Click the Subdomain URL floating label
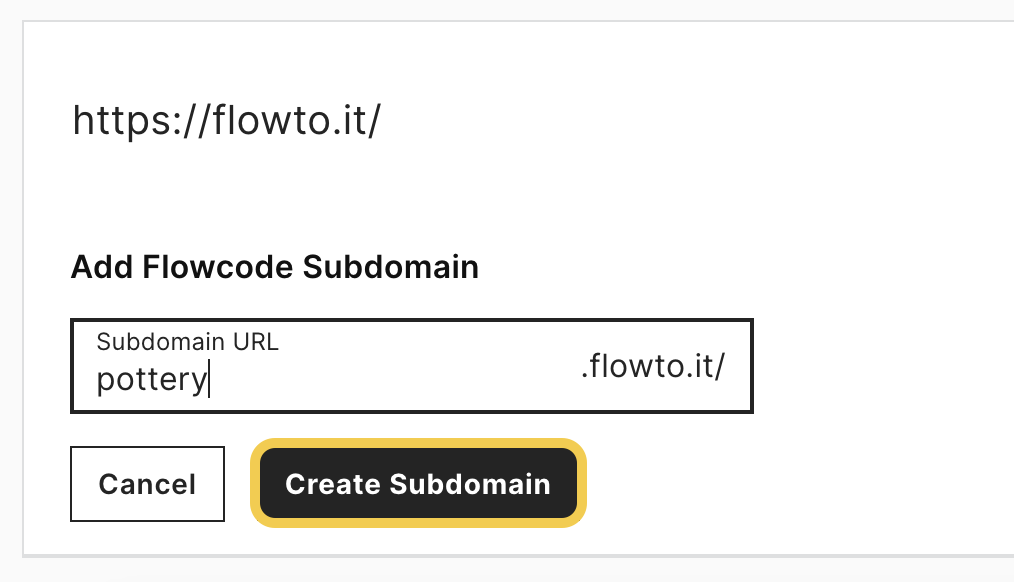Image resolution: width=1014 pixels, height=582 pixels. coord(188,341)
